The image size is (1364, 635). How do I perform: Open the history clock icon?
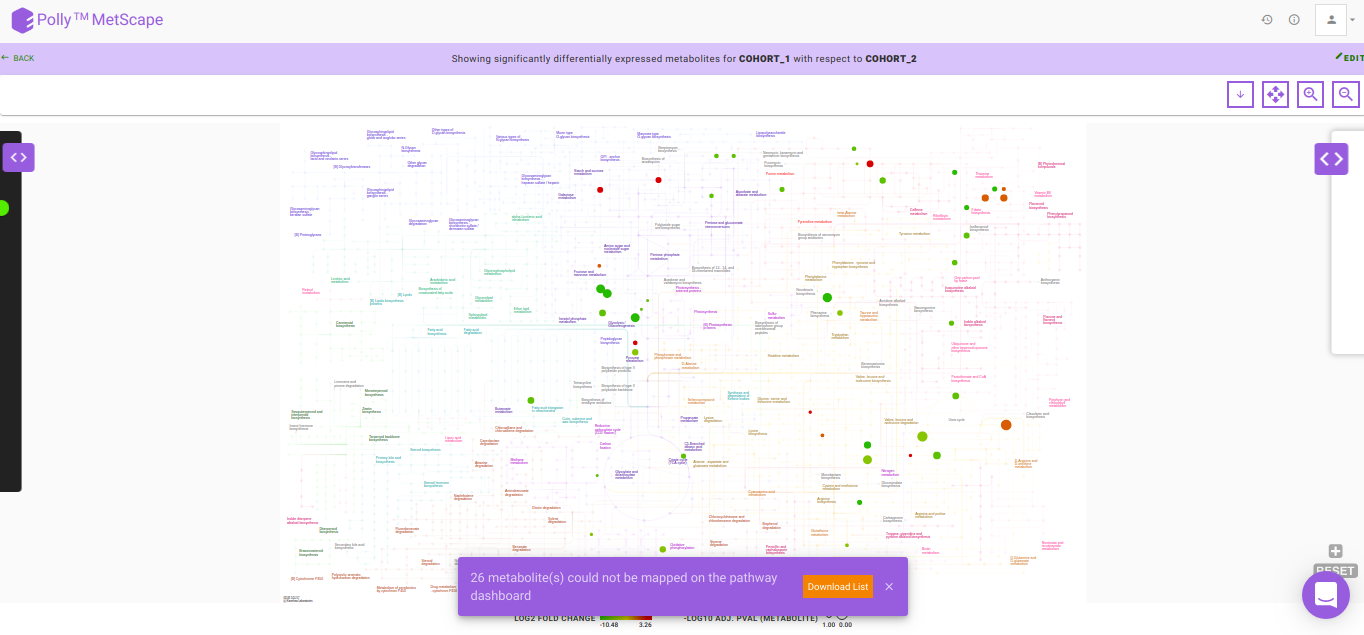click(x=1267, y=20)
